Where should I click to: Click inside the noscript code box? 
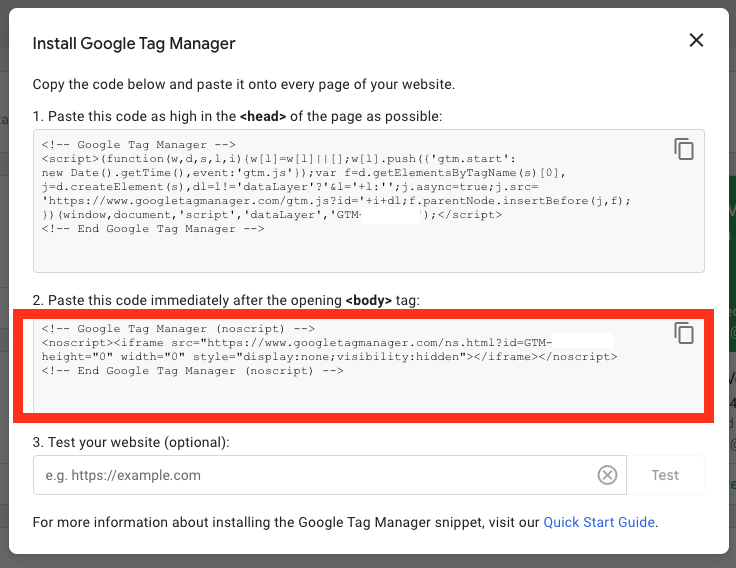[x=369, y=366]
